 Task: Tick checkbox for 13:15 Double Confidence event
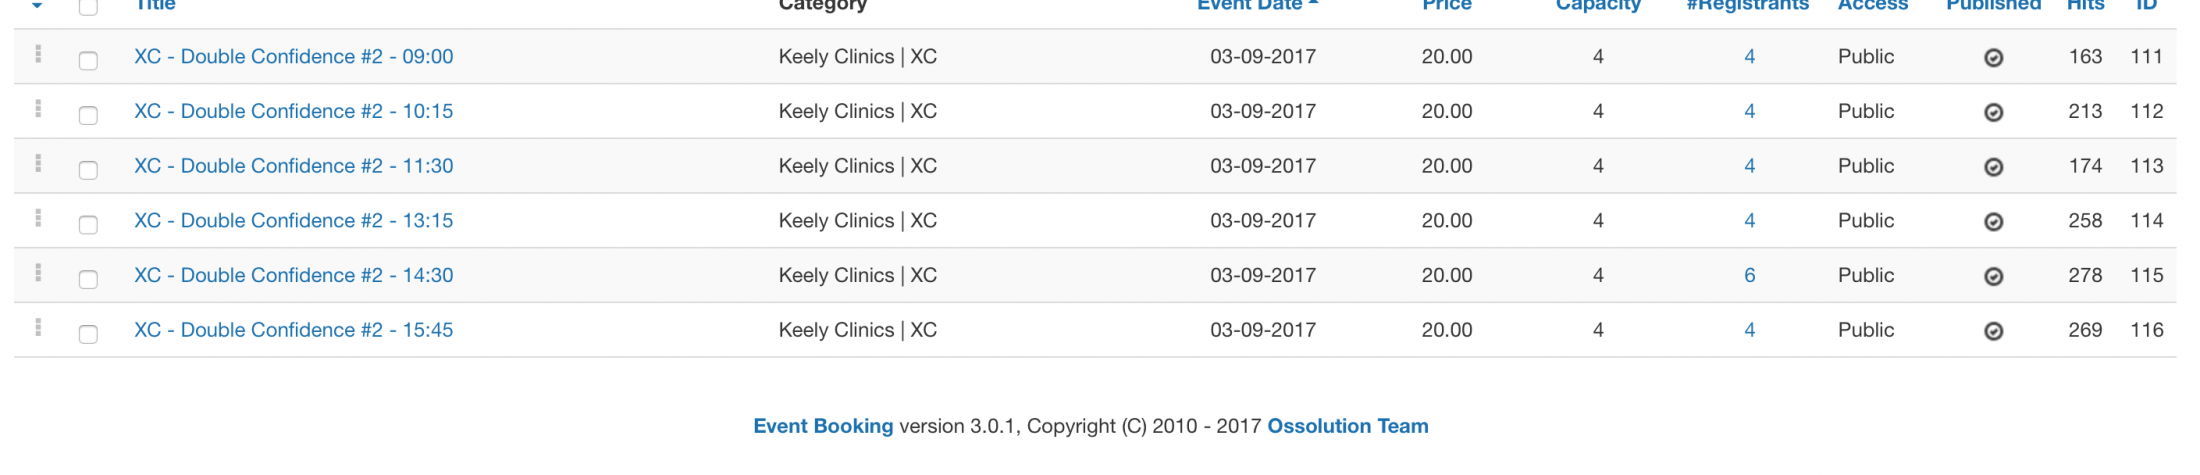pos(88,224)
